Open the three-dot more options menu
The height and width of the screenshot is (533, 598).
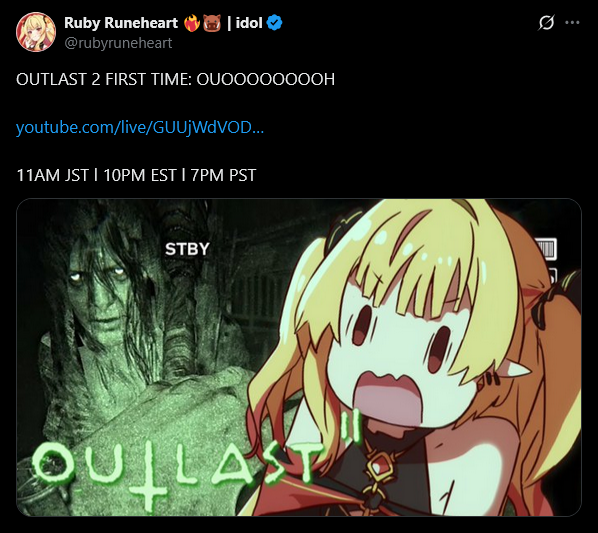pyautogui.click(x=572, y=23)
